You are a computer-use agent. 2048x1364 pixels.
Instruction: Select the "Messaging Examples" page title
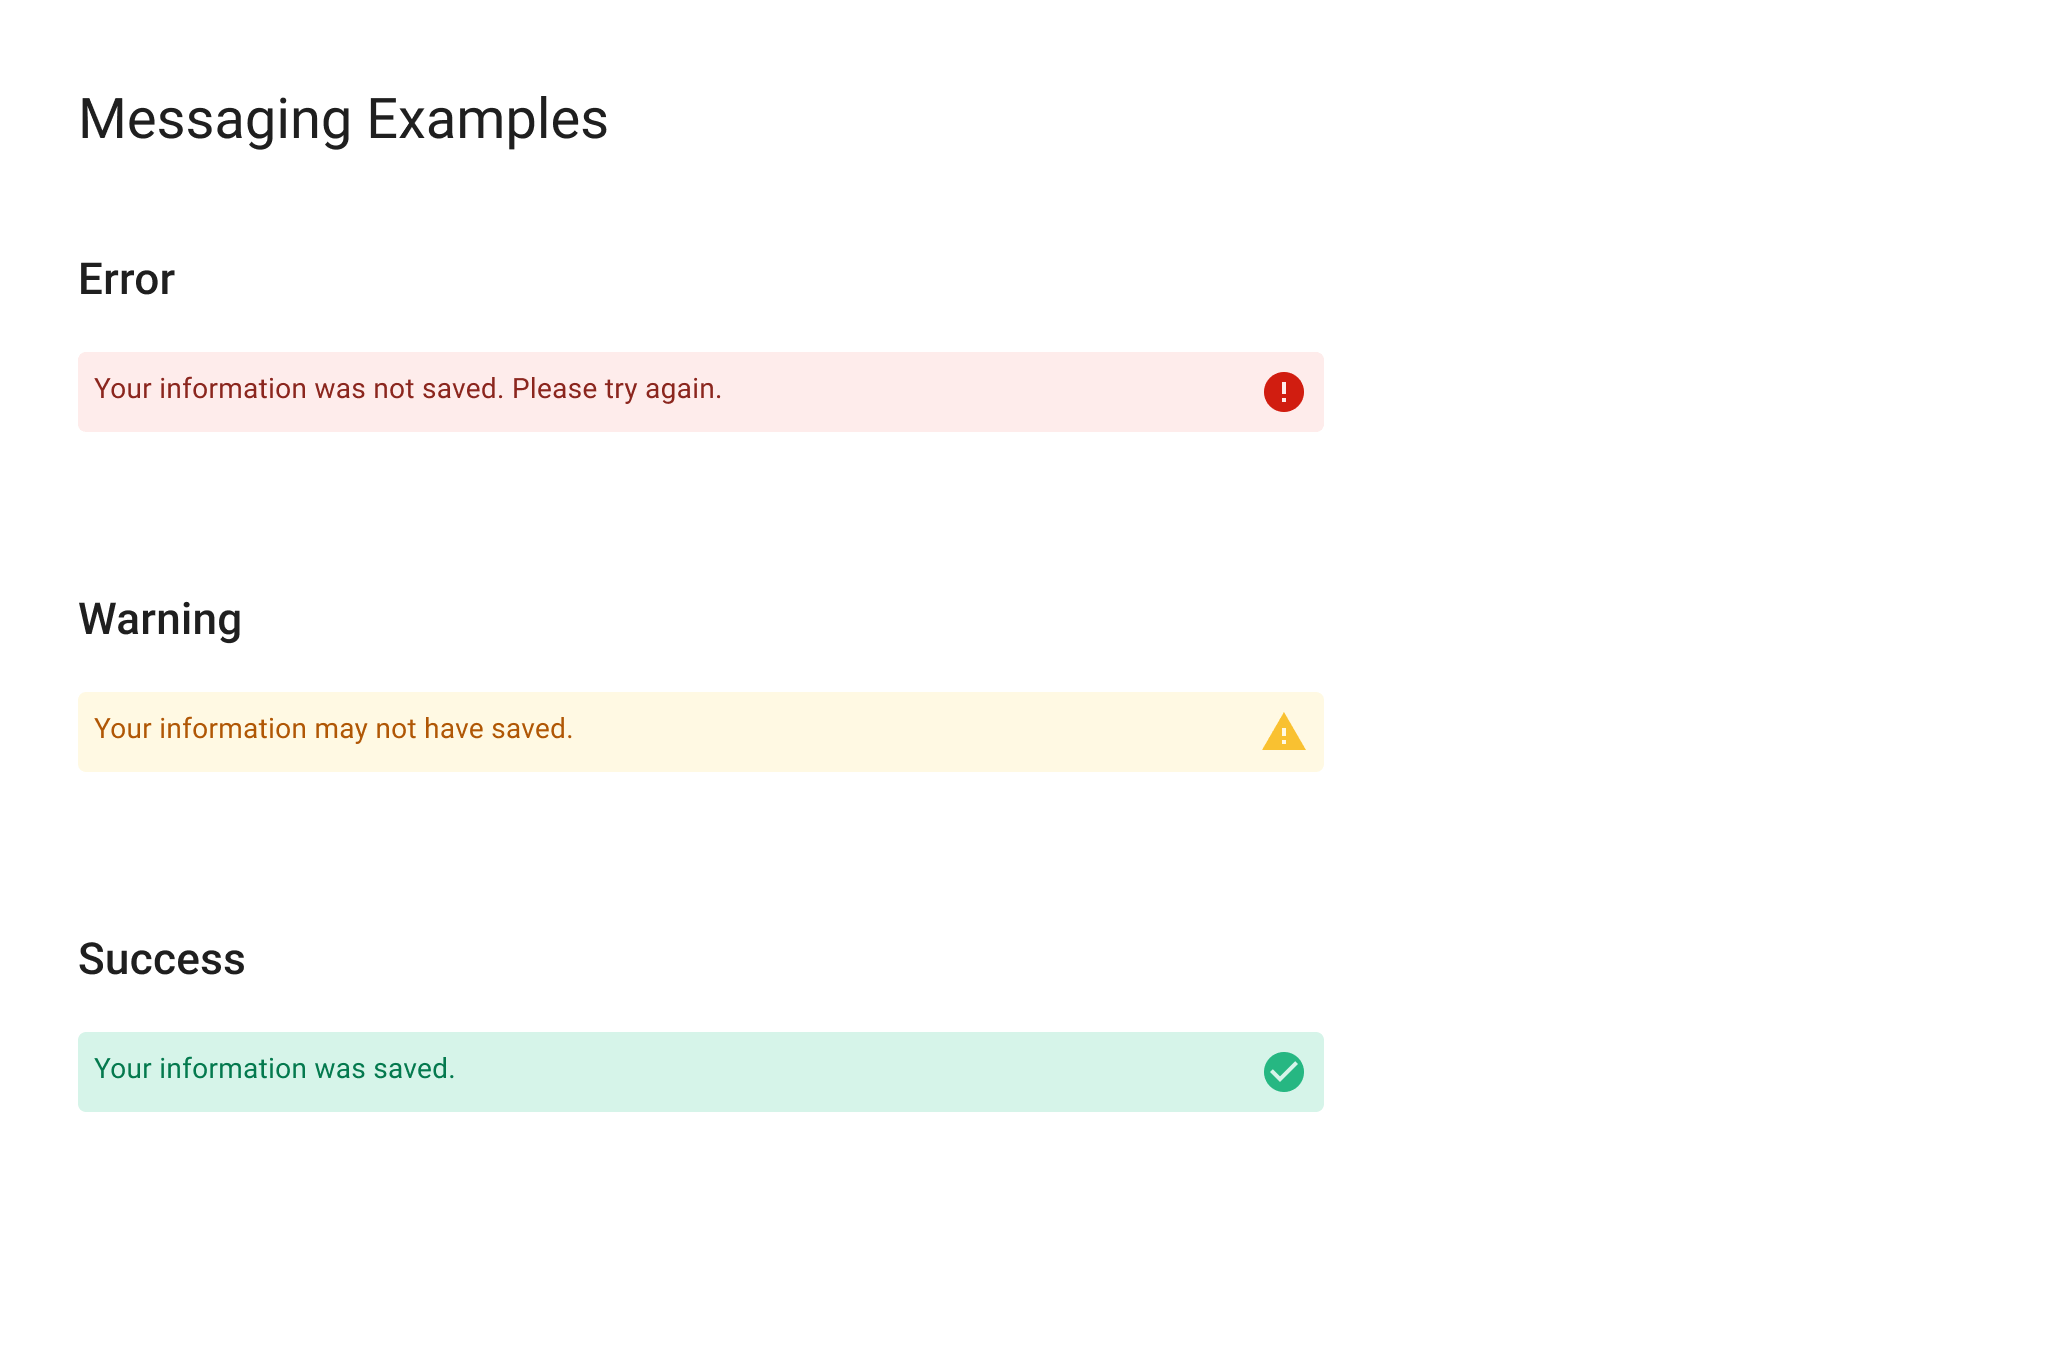(x=343, y=119)
